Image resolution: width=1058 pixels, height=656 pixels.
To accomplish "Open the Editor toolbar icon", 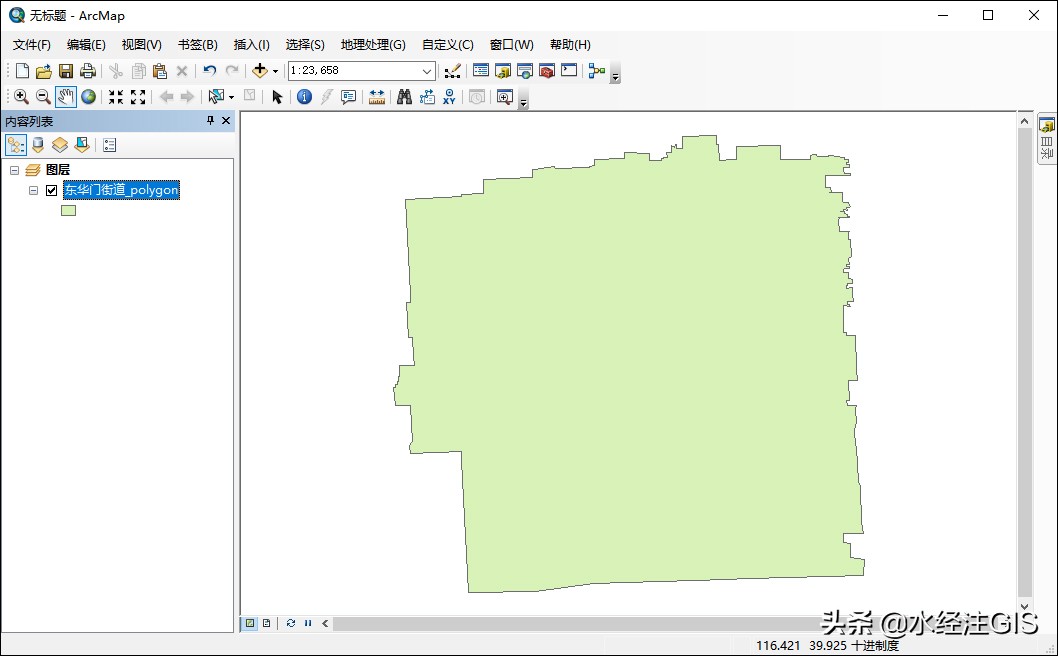I will coord(453,71).
